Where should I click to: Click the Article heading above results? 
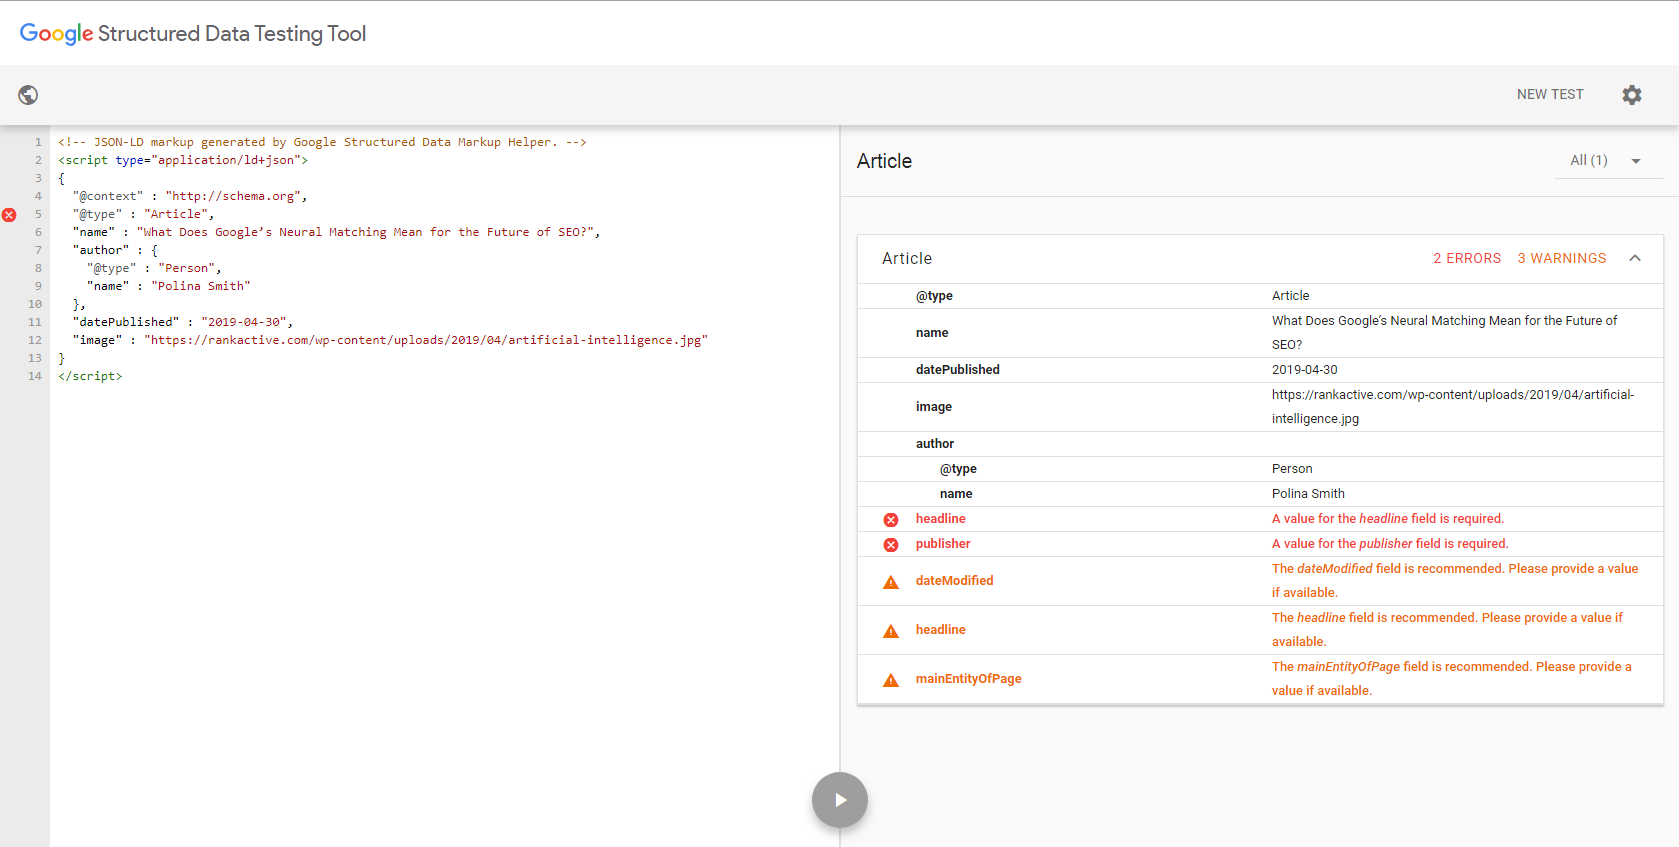click(884, 161)
